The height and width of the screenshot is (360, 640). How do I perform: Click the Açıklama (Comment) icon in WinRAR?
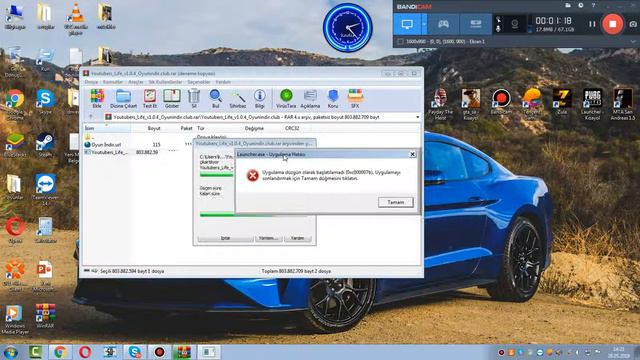[310, 99]
